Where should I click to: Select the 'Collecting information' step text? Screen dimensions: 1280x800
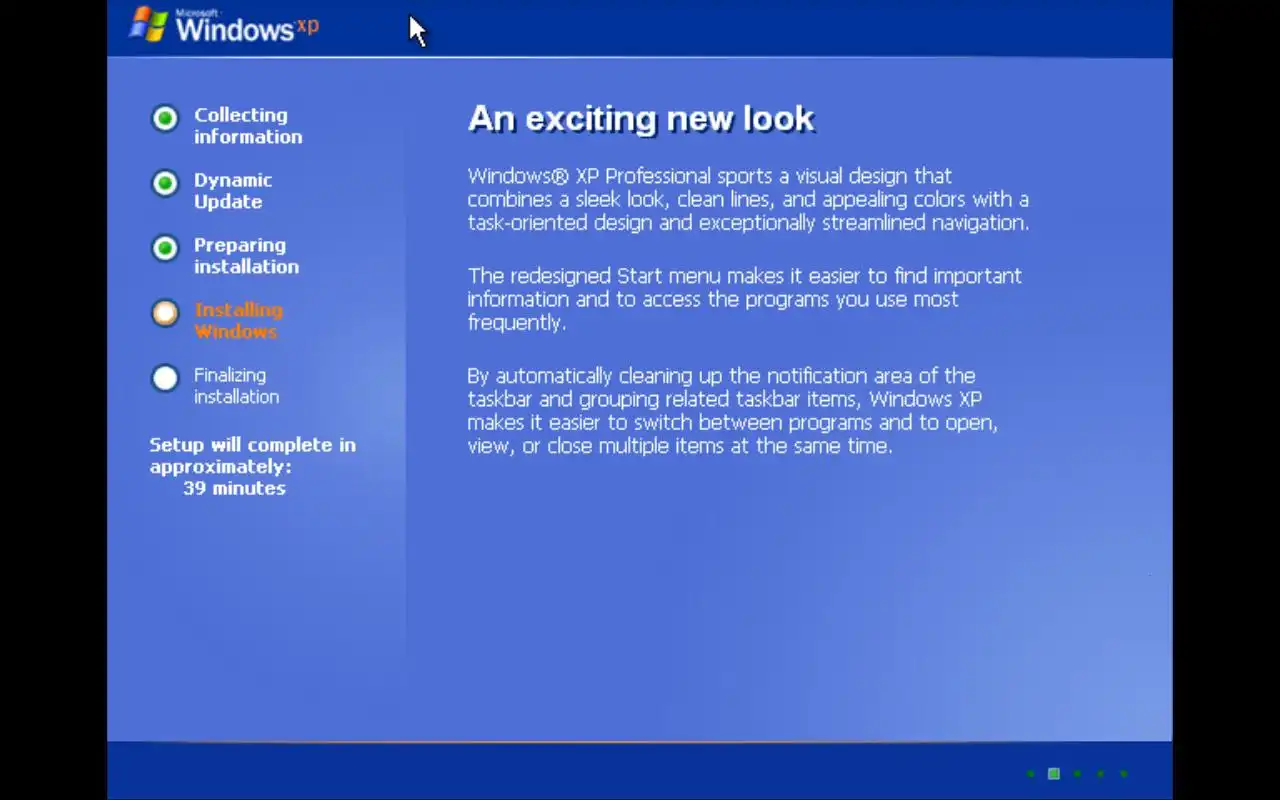point(247,126)
